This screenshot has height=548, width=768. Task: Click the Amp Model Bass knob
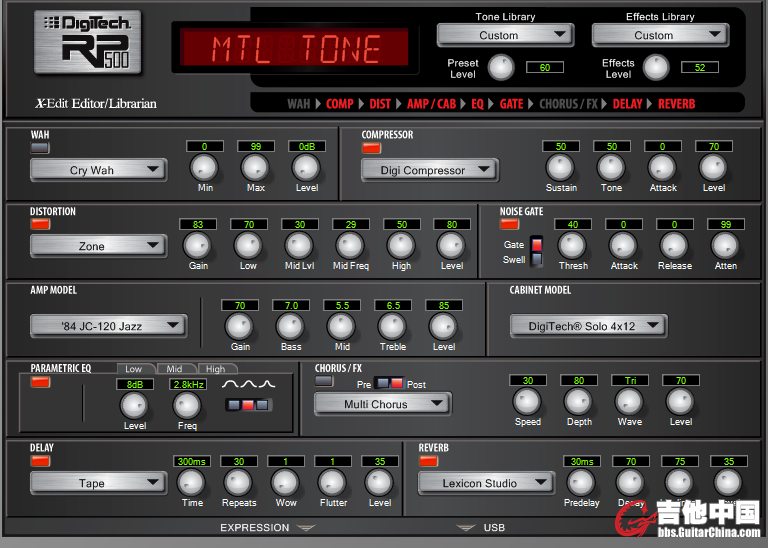pos(290,326)
